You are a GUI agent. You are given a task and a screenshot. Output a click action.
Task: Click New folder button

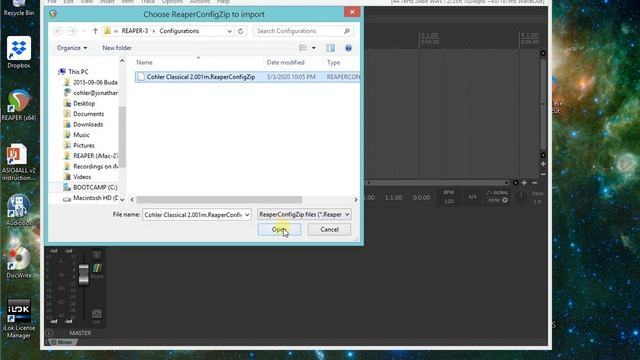click(117, 48)
